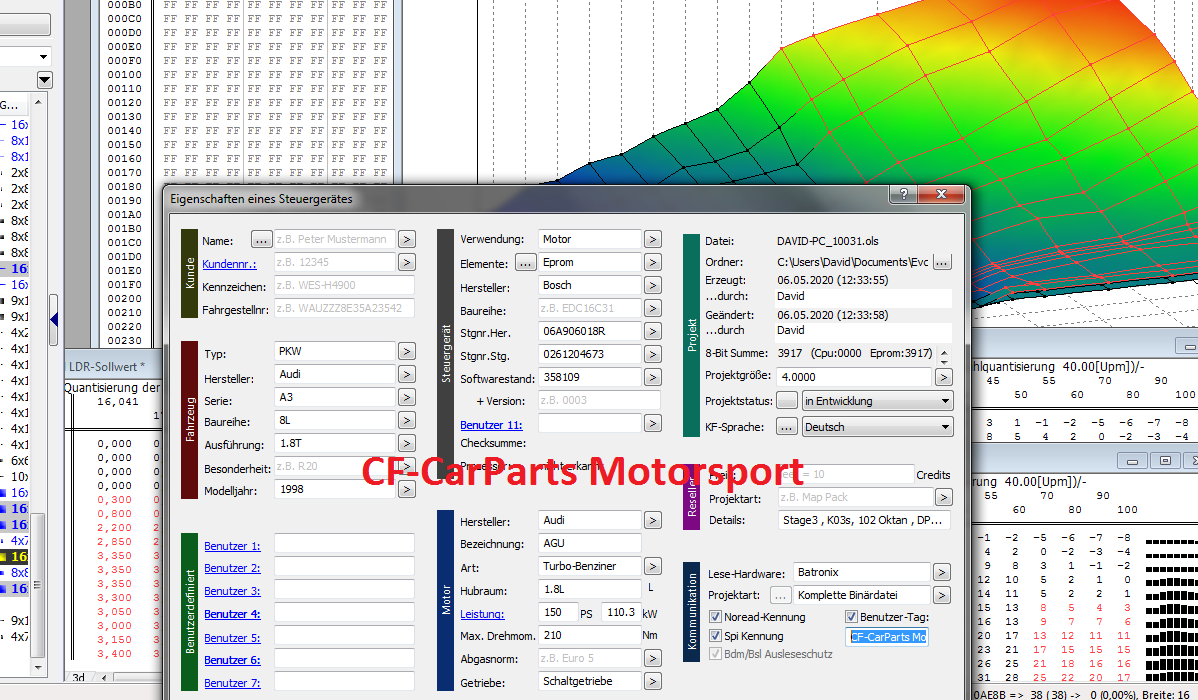The height and width of the screenshot is (700, 1198).
Task: Toggle the Benutzer-Tag checkbox
Action: click(851, 617)
